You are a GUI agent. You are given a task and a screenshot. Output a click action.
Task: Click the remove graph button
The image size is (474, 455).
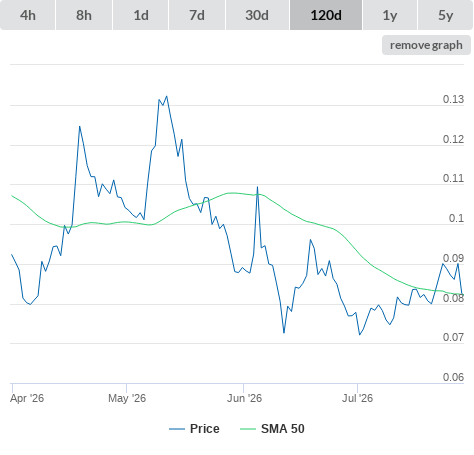pyautogui.click(x=426, y=45)
